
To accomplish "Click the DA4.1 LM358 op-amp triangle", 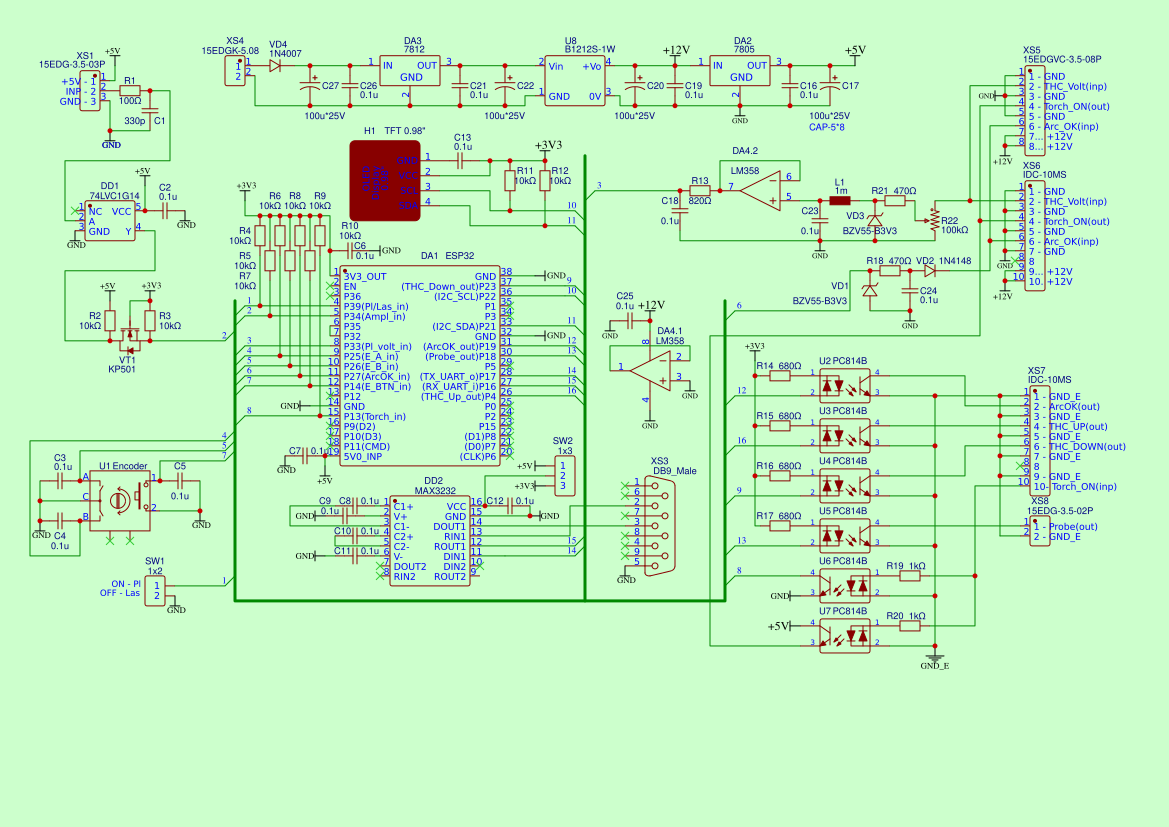I will 649,370.
